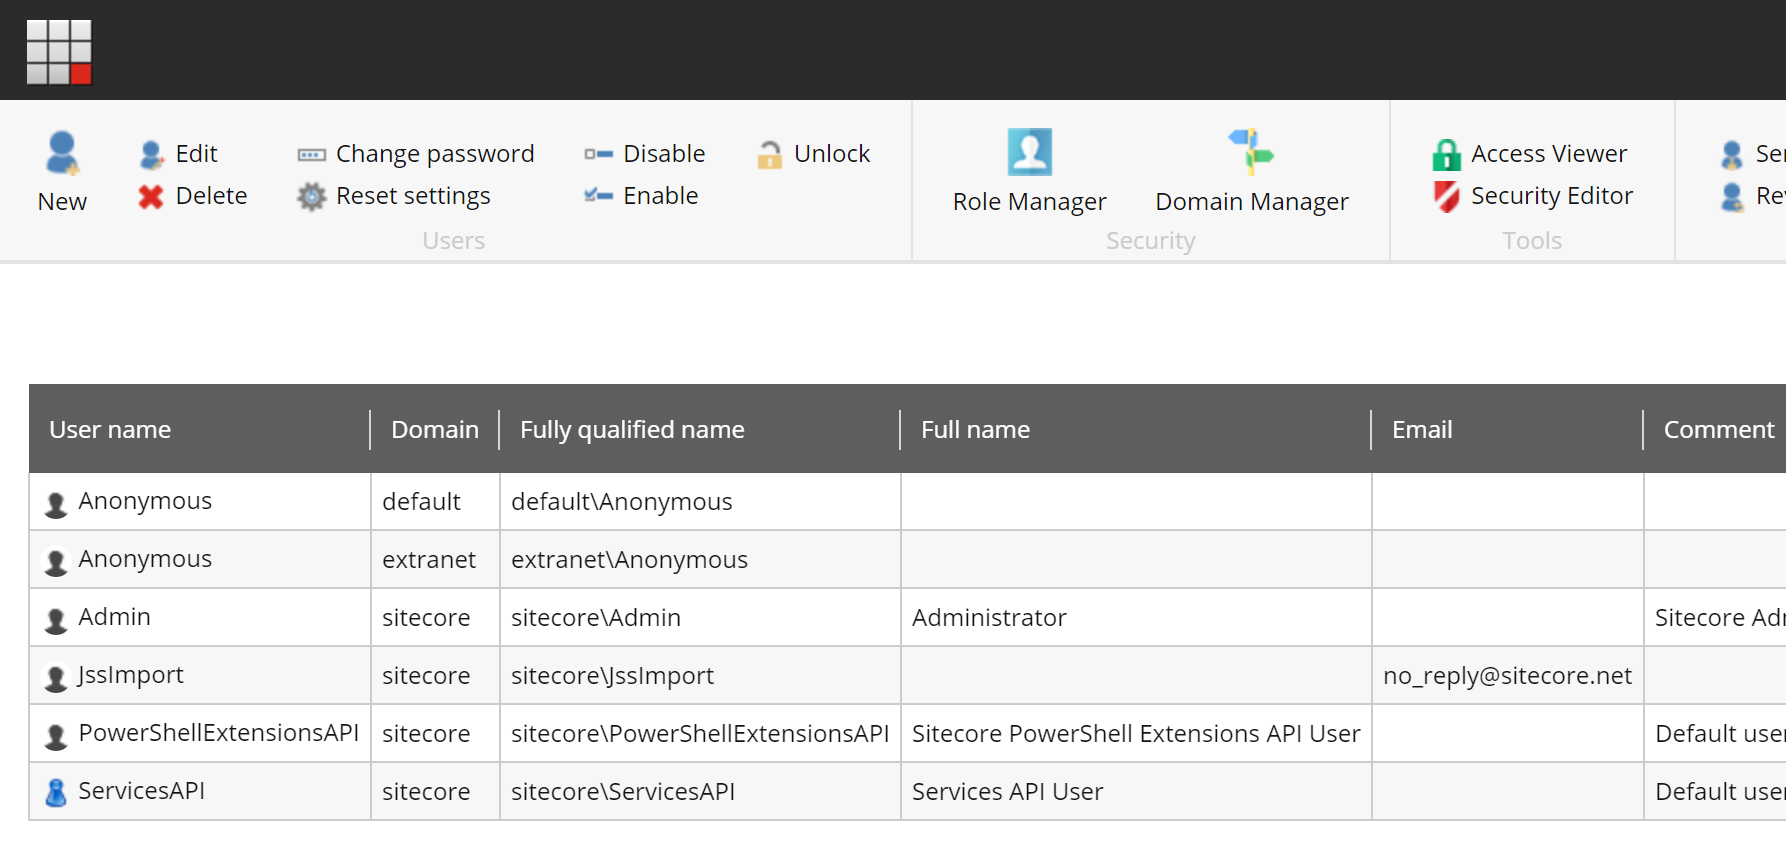1786x850 pixels.
Task: Sort by Domain column header
Action: point(435,430)
